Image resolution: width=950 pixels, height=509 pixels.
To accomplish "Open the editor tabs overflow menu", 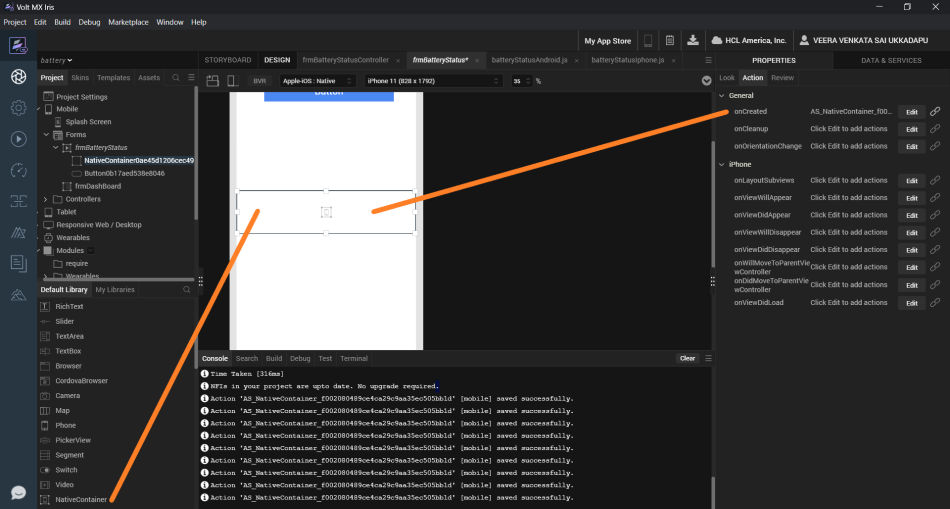I will 708,60.
